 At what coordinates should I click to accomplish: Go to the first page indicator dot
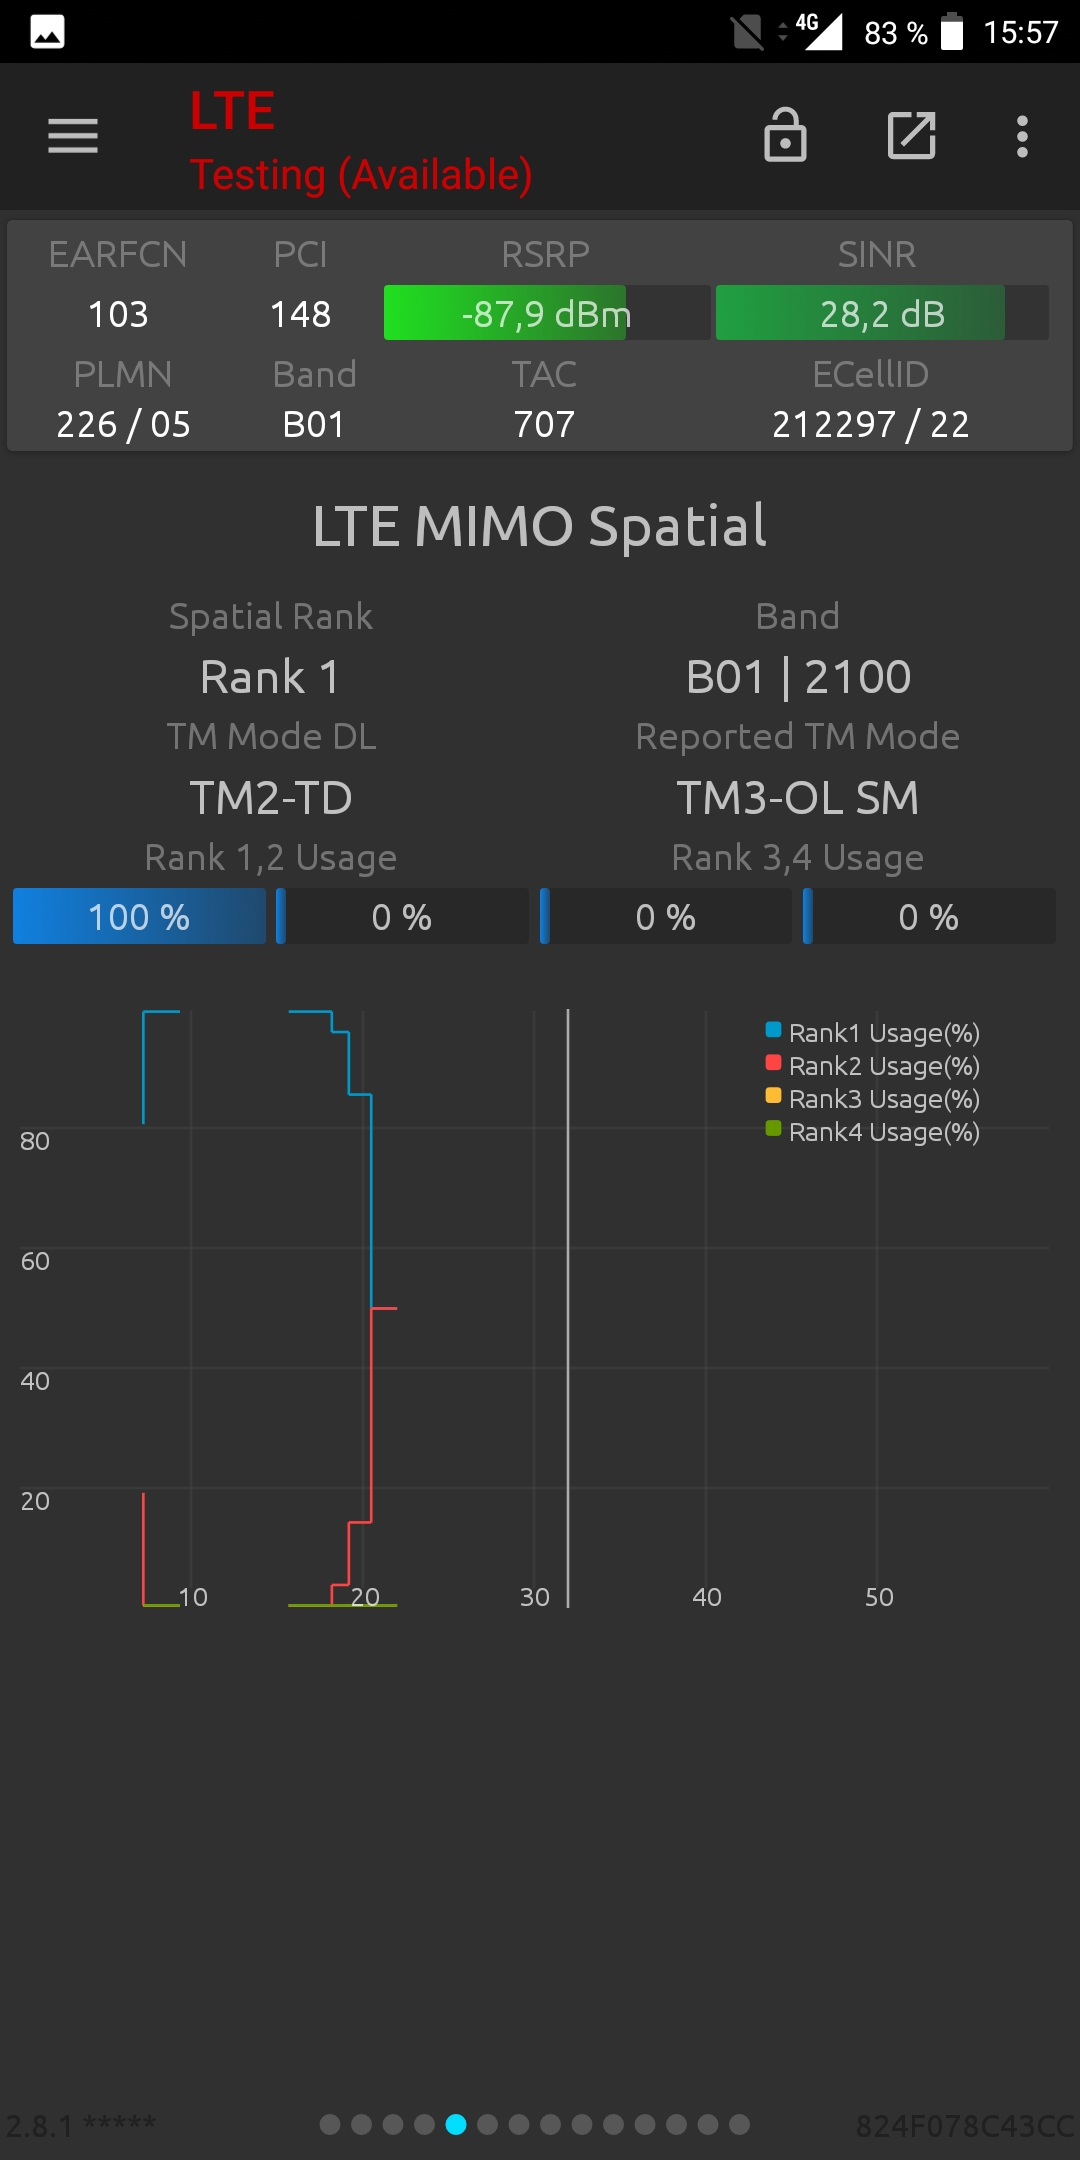pos(330,2124)
